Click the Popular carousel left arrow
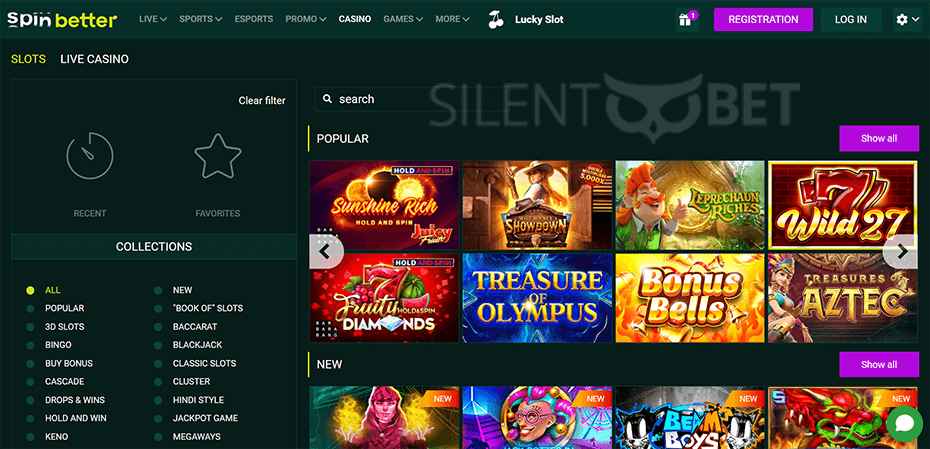930x449 pixels. click(x=324, y=251)
